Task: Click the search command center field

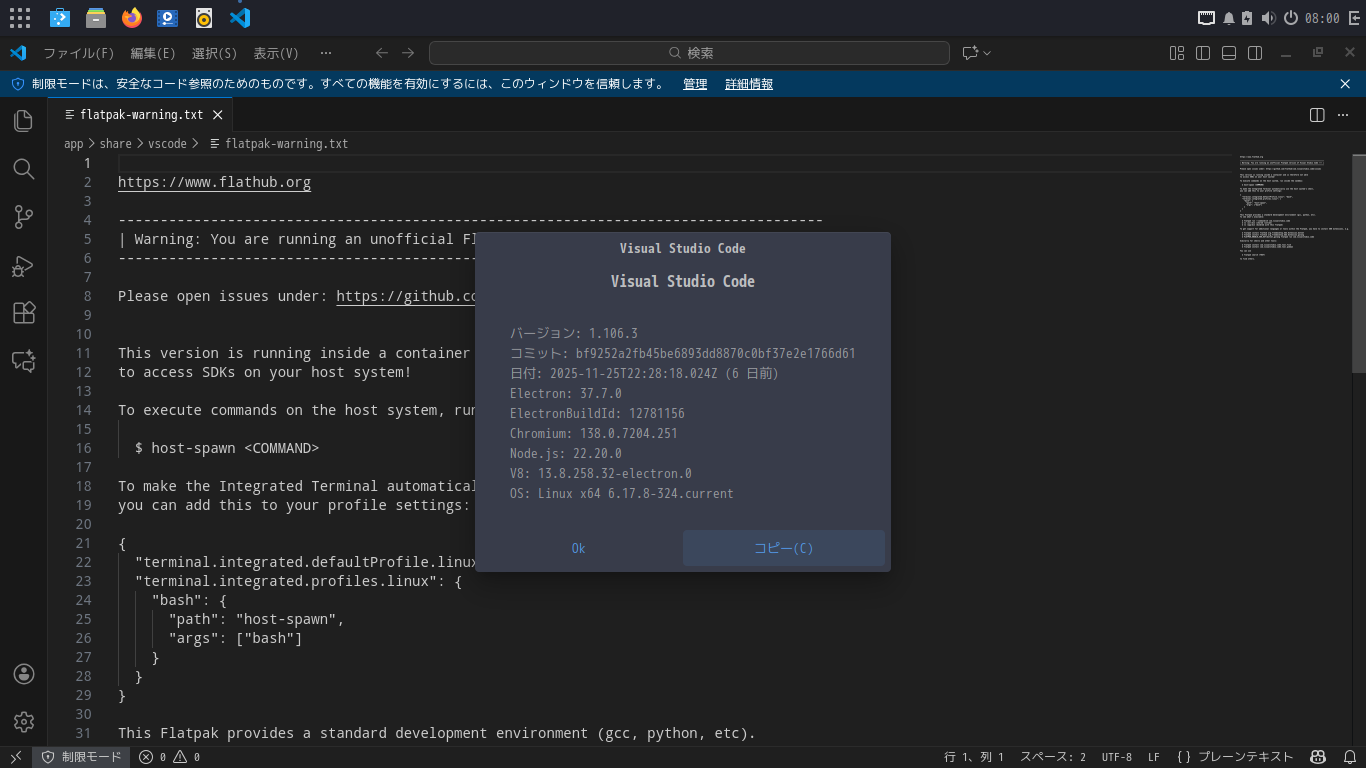Action: pyautogui.click(x=689, y=53)
